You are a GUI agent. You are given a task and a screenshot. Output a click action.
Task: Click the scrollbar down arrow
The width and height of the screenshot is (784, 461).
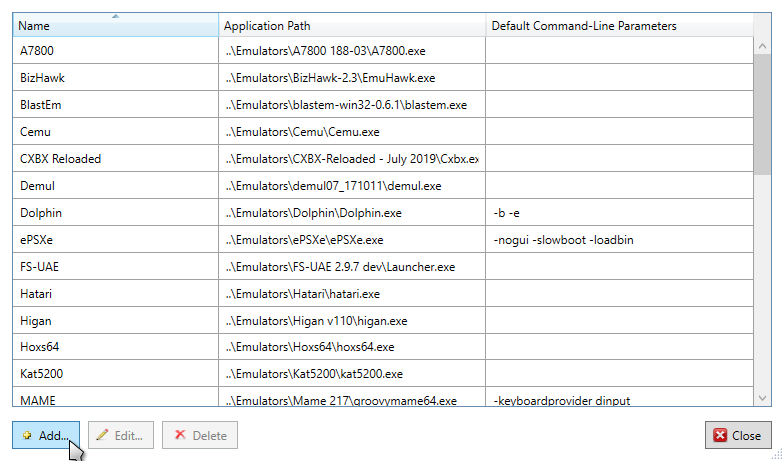[762, 398]
